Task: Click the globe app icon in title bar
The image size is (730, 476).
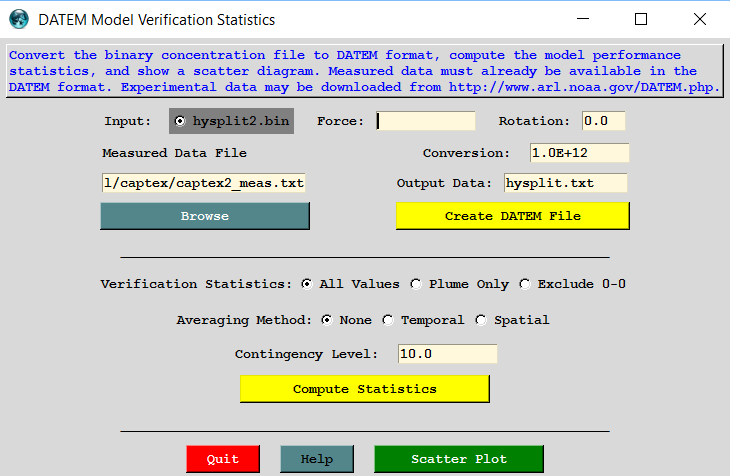Action: [x=19, y=19]
